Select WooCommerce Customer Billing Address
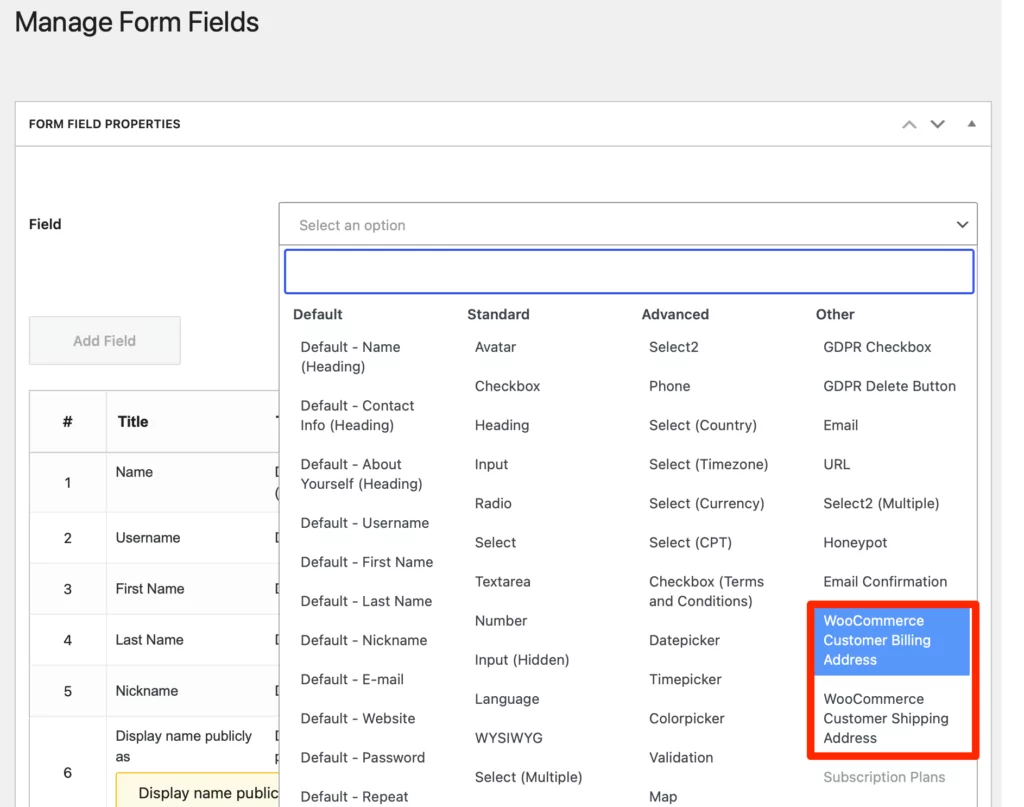Image resolution: width=1024 pixels, height=807 pixels. pos(892,641)
